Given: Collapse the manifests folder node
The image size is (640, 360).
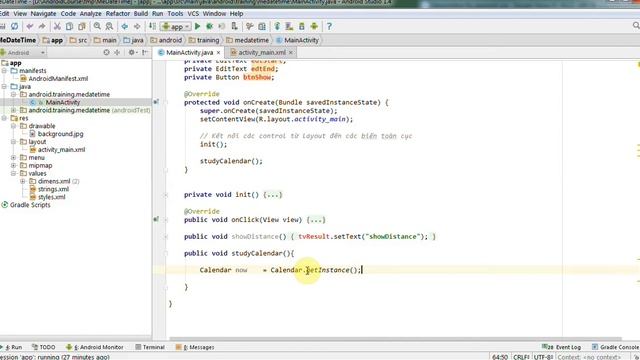Looking at the screenshot, I should (4, 71).
